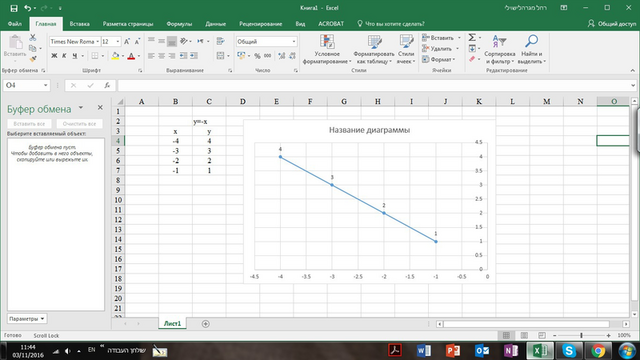Open Conditional Formatting (Условное форматирование)
This screenshot has width=640, height=360.
[327, 49]
